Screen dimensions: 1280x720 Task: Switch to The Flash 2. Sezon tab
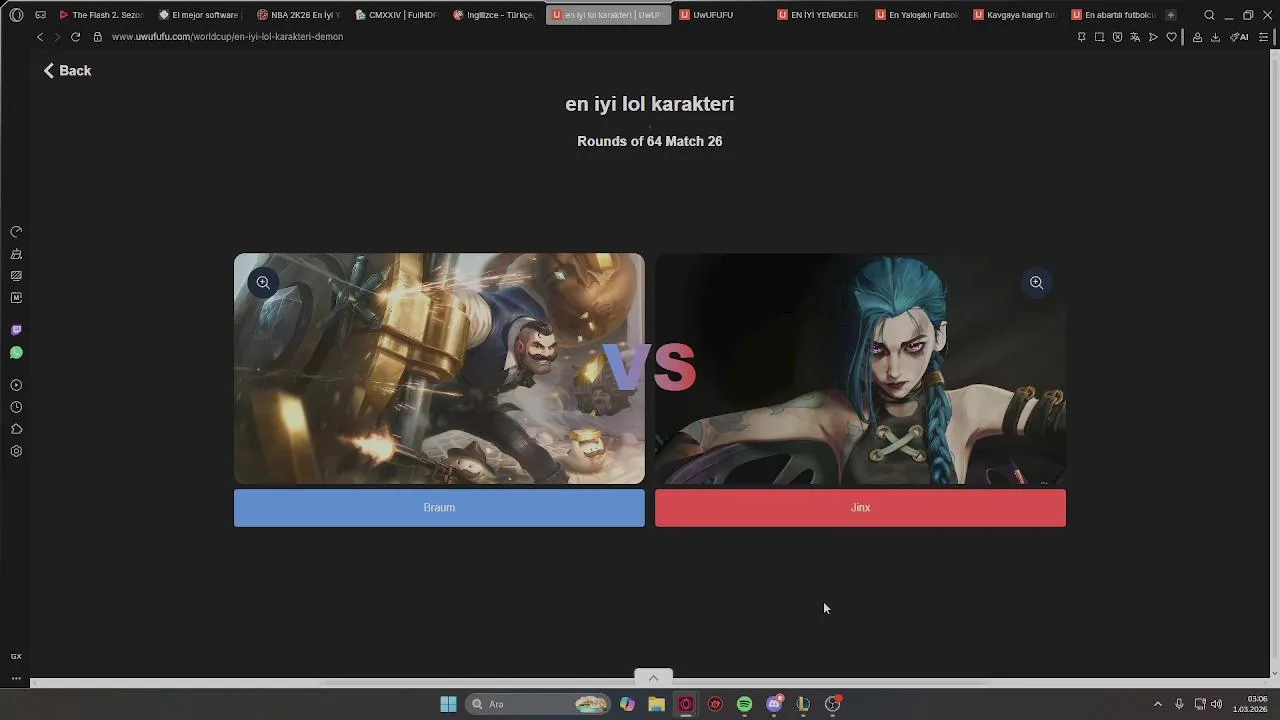pos(100,15)
